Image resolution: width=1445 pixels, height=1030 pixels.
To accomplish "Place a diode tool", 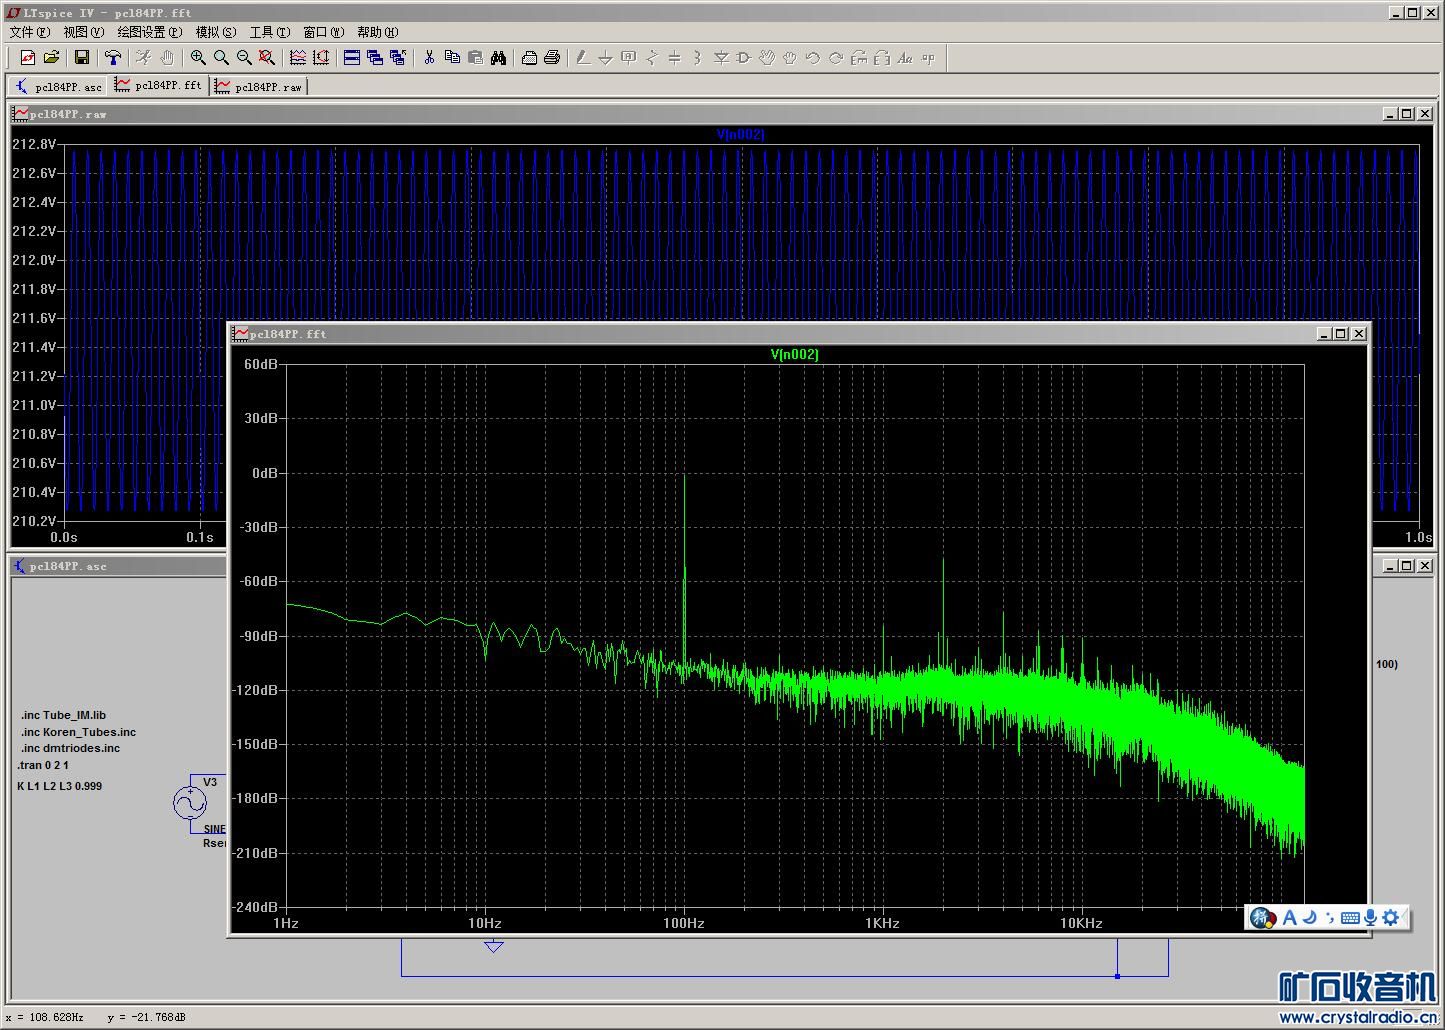I will [x=721, y=58].
